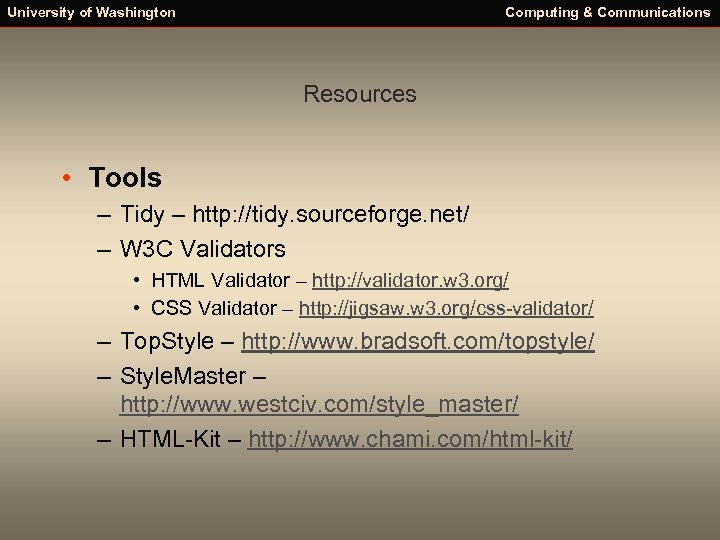Click the W3C Validators list item
The width and height of the screenshot is (720, 540).
click(x=202, y=249)
